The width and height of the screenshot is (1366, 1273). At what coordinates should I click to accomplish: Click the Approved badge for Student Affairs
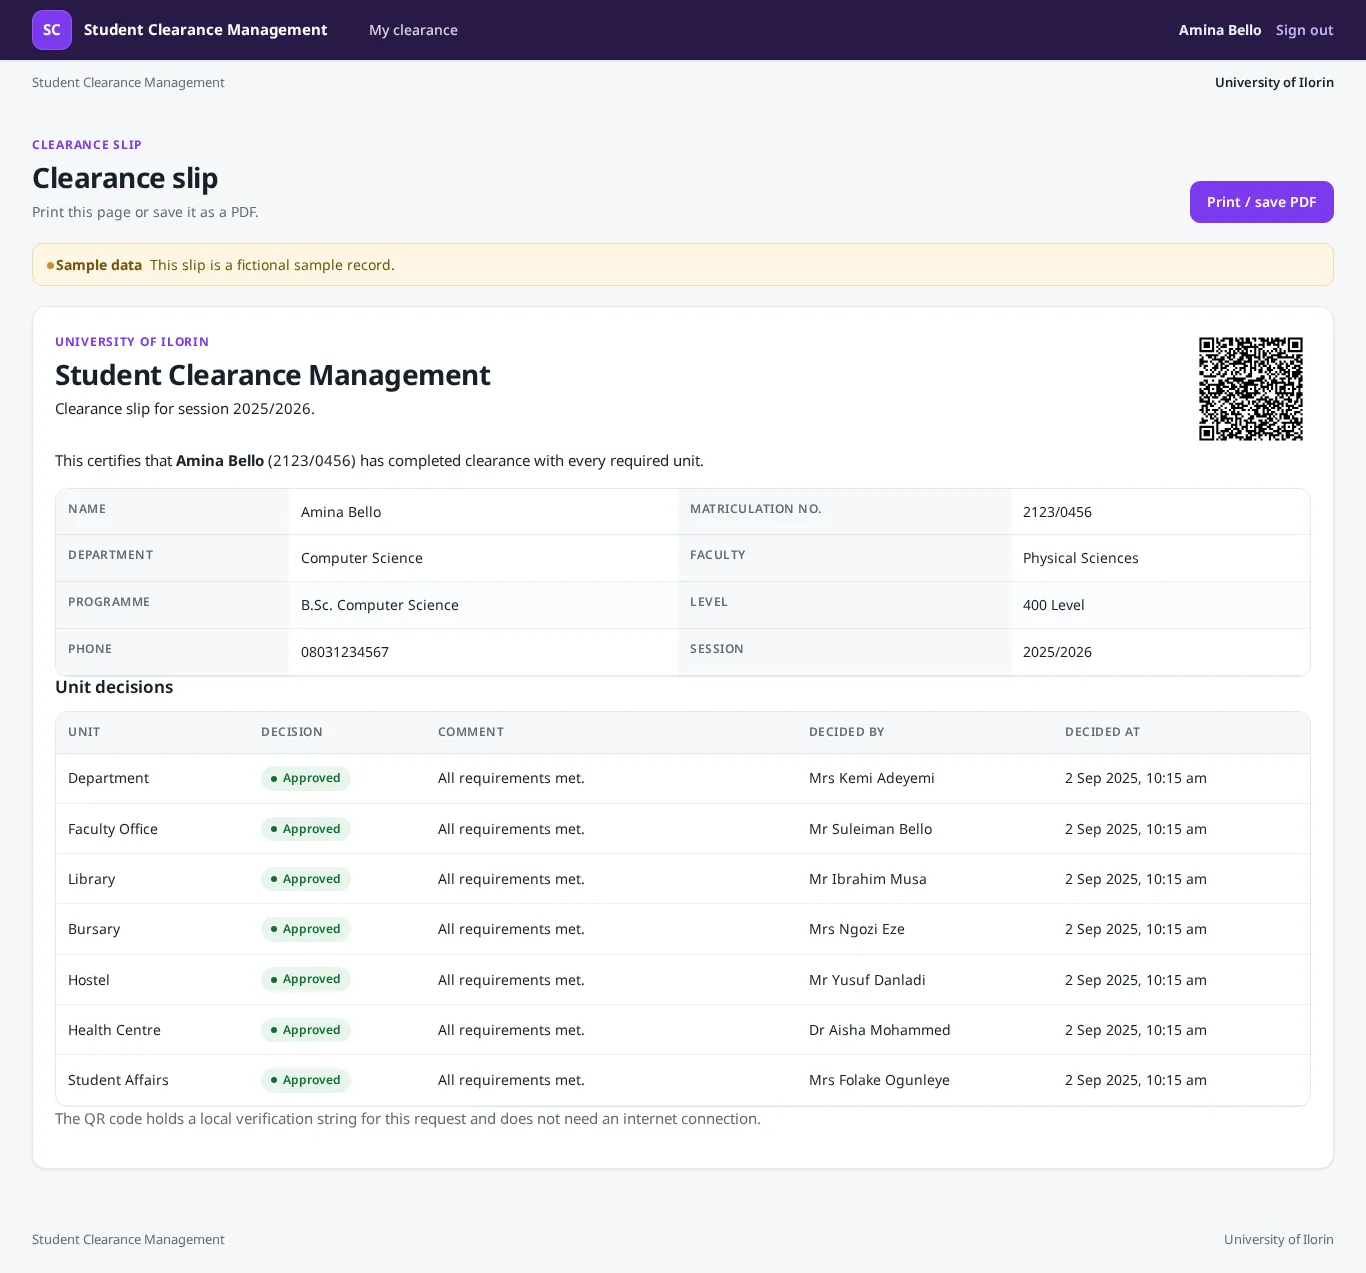click(x=306, y=1080)
